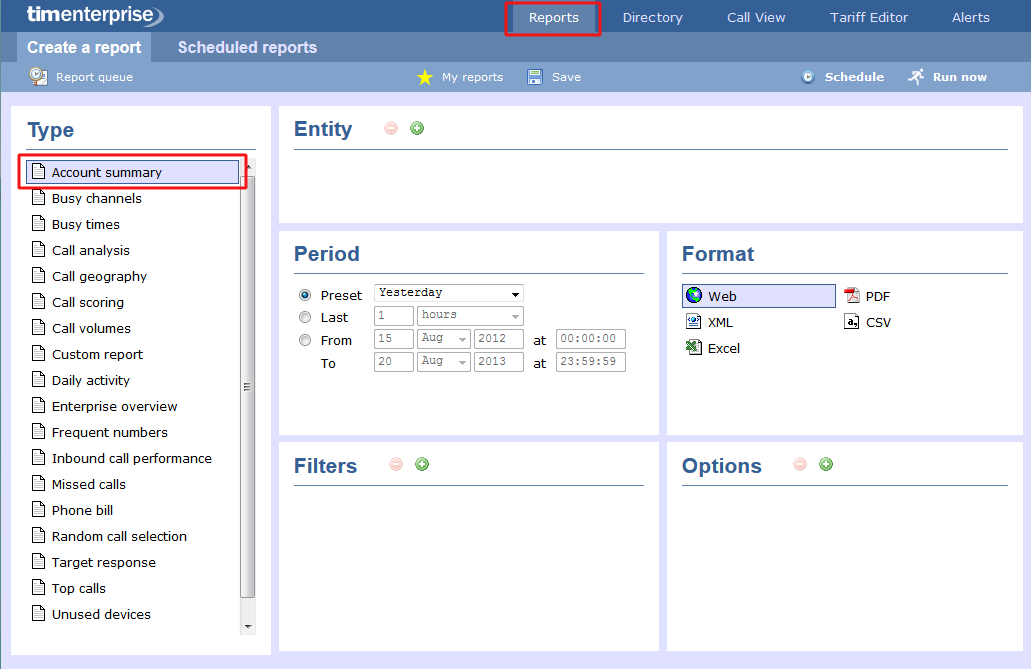Open the Report queue icon
Viewport: 1031px width, 669px height.
pyautogui.click(x=38, y=77)
